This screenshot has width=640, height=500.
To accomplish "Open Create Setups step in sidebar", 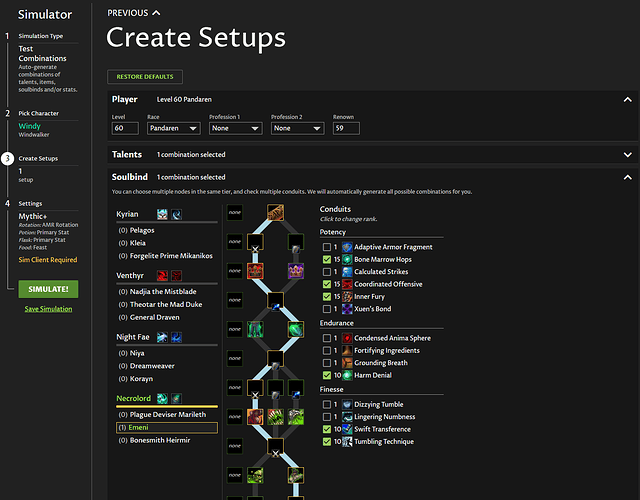I will click(38, 158).
